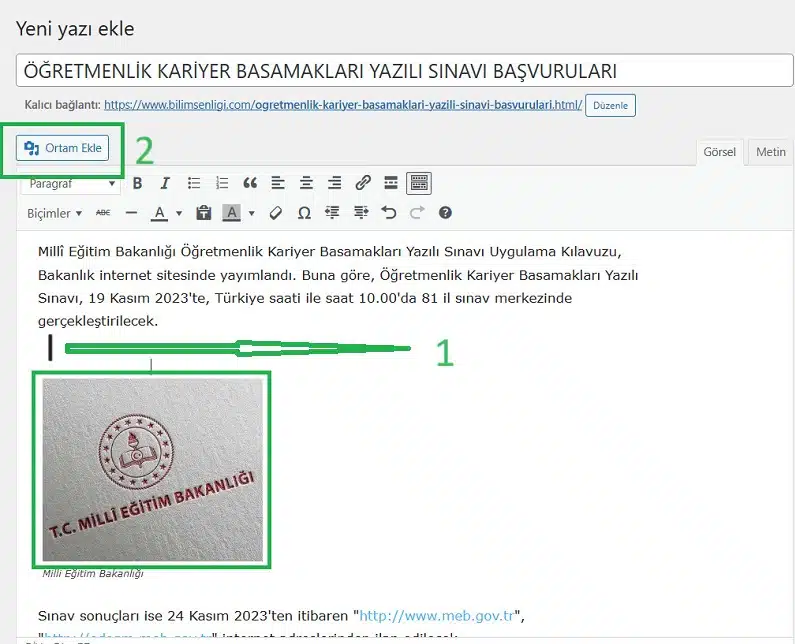Apply italic formatting
The height and width of the screenshot is (644, 795).
[x=165, y=183]
